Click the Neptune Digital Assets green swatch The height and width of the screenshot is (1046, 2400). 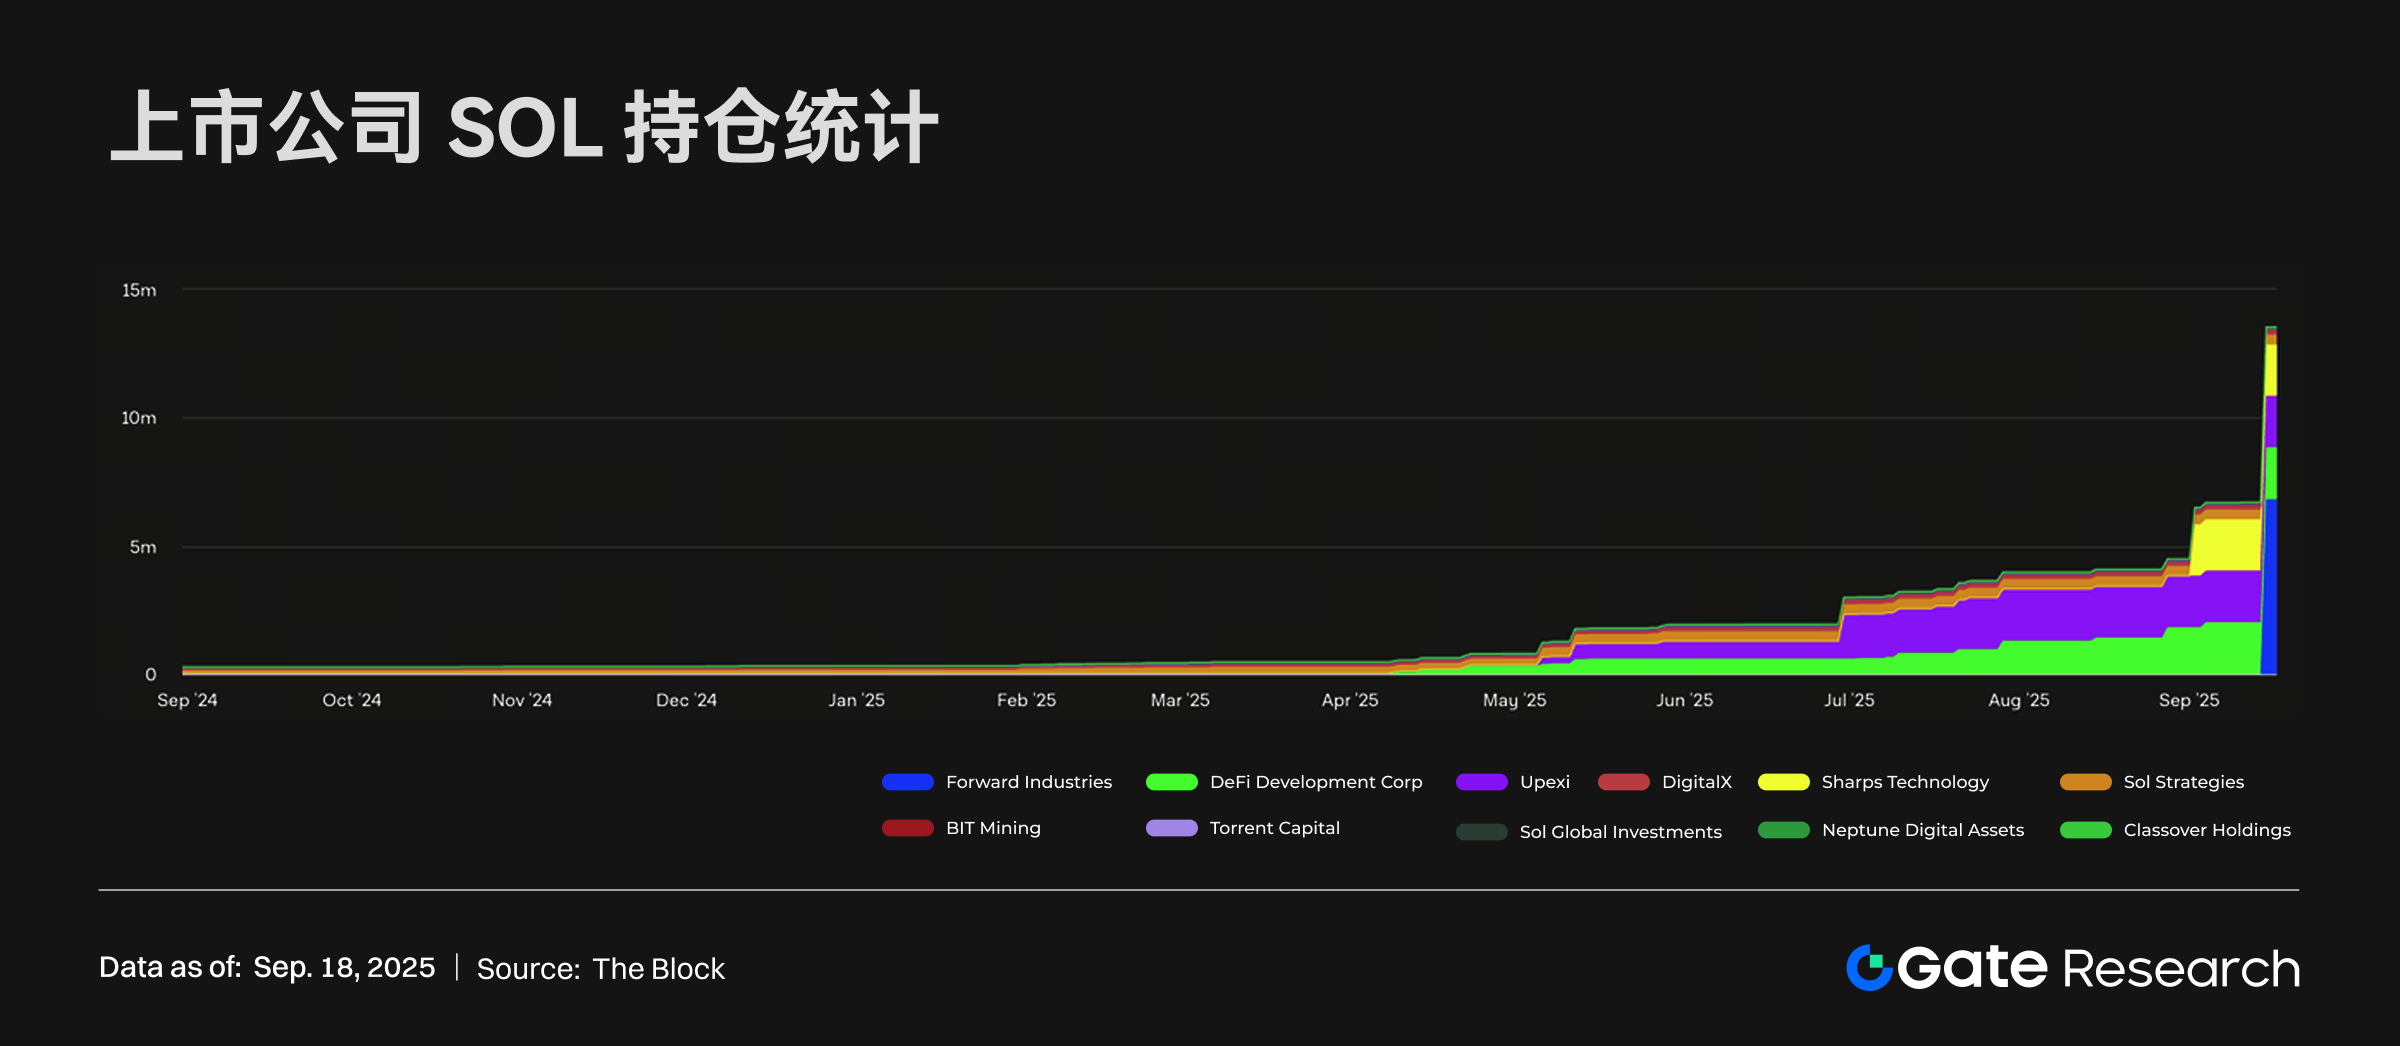1784,830
